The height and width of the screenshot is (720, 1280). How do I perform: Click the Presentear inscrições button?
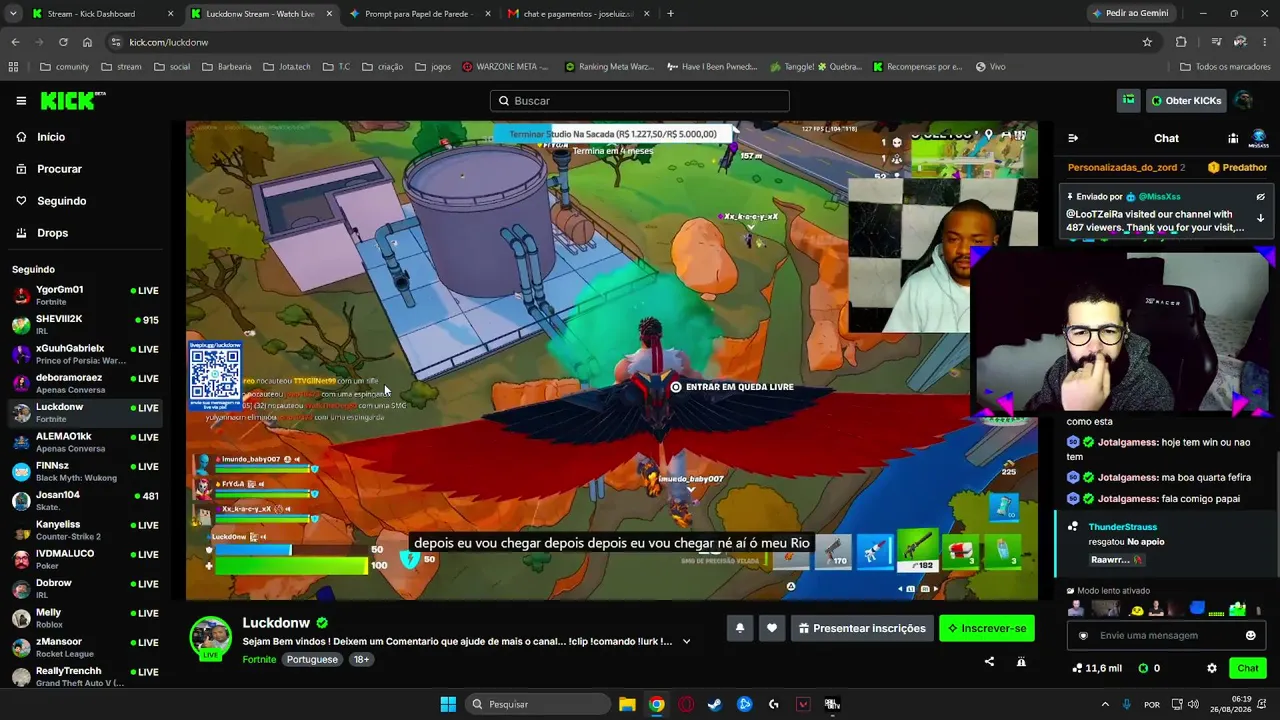(862, 628)
